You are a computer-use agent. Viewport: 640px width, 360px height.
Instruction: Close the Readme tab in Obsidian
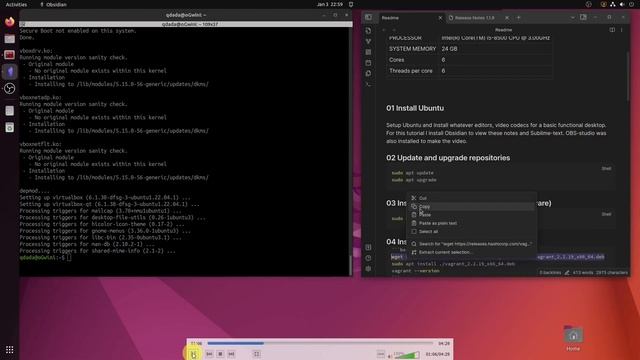click(x=440, y=18)
